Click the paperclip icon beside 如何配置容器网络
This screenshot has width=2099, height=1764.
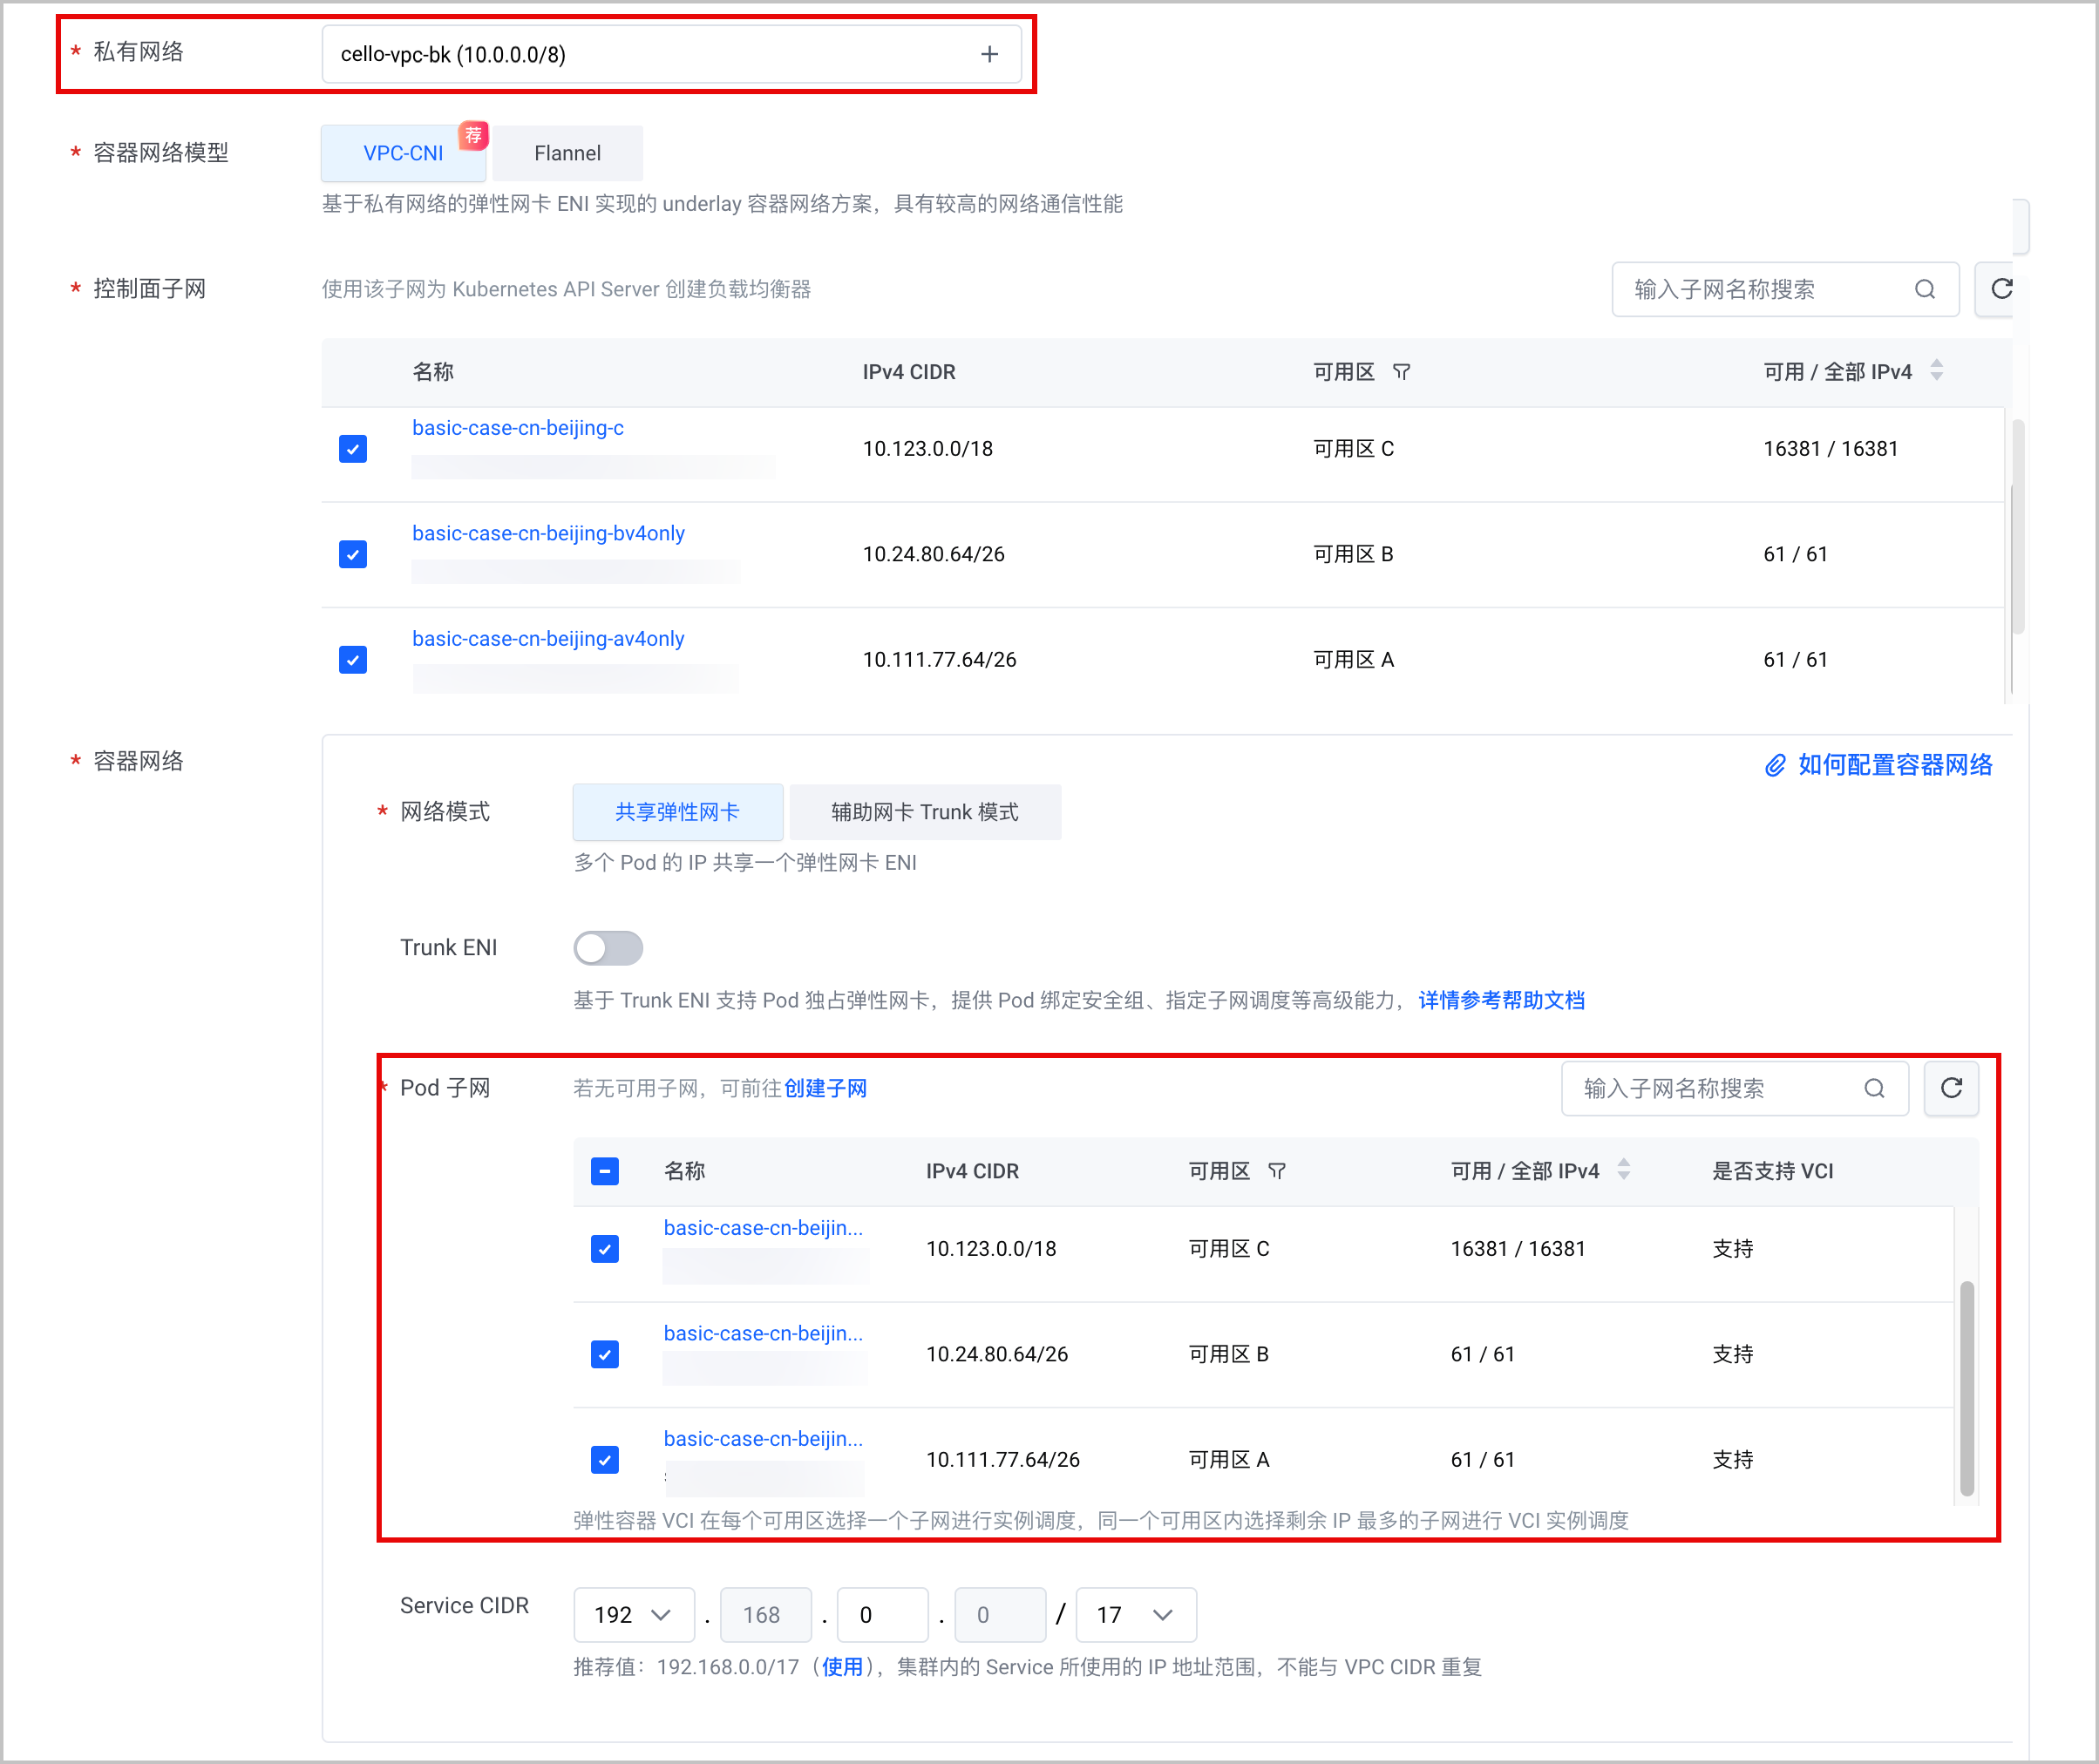(x=1775, y=766)
